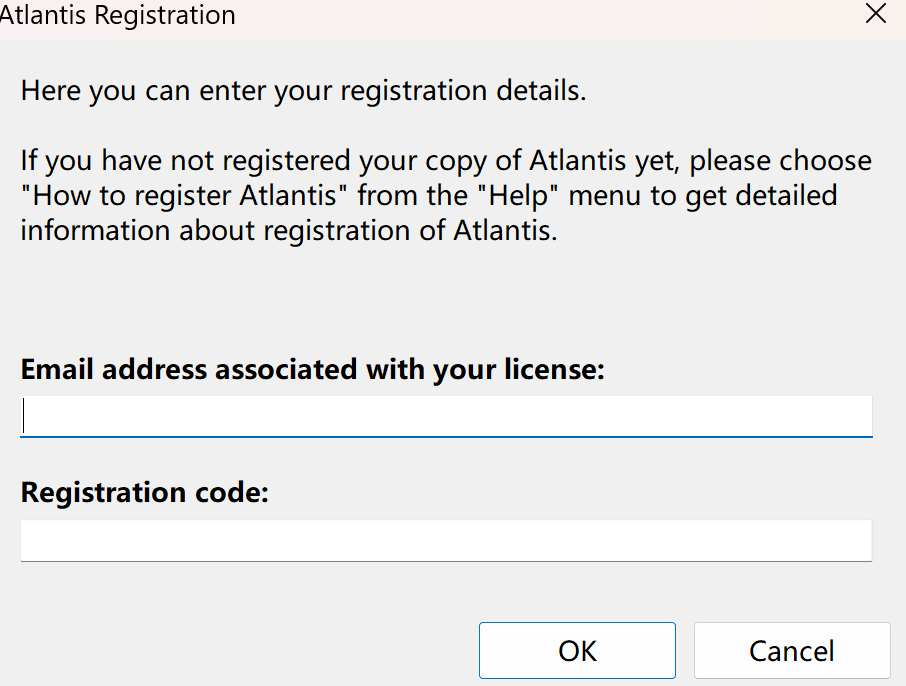This screenshot has height=686, width=906.
Task: Select the "Registration code:" label
Action: pos(145,493)
